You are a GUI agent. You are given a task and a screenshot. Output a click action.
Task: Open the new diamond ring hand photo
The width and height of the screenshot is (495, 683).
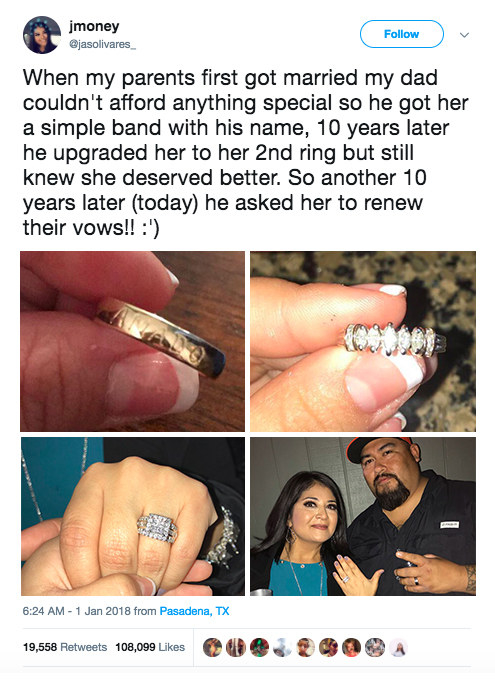(x=132, y=516)
